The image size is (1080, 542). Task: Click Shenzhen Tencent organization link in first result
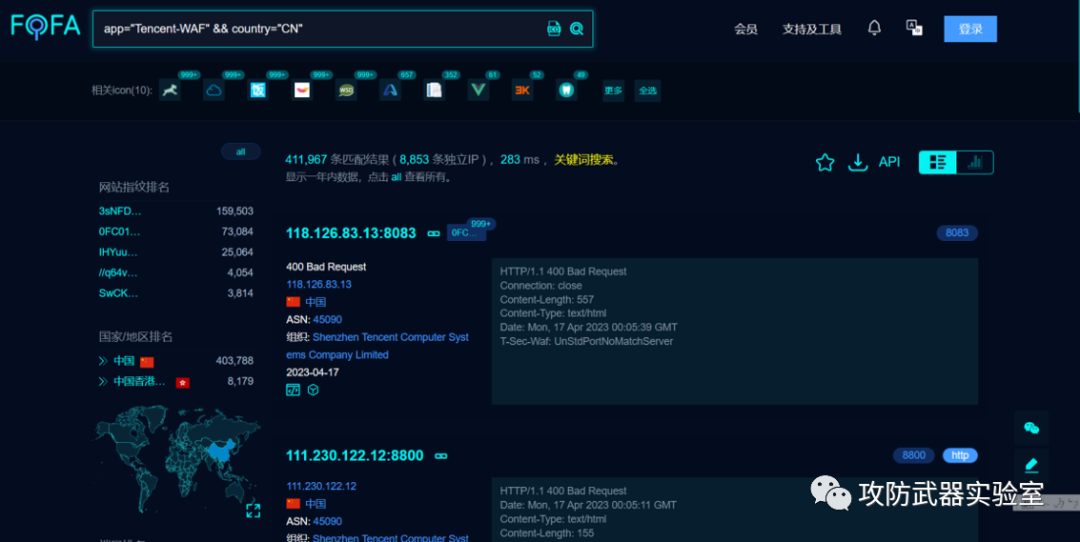pyautogui.click(x=377, y=346)
